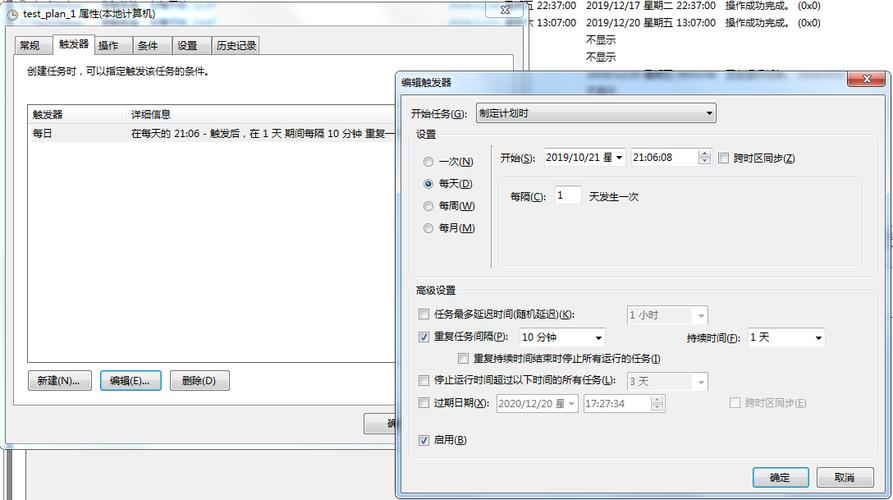Click the clock icon in properties title bar

point(13,14)
